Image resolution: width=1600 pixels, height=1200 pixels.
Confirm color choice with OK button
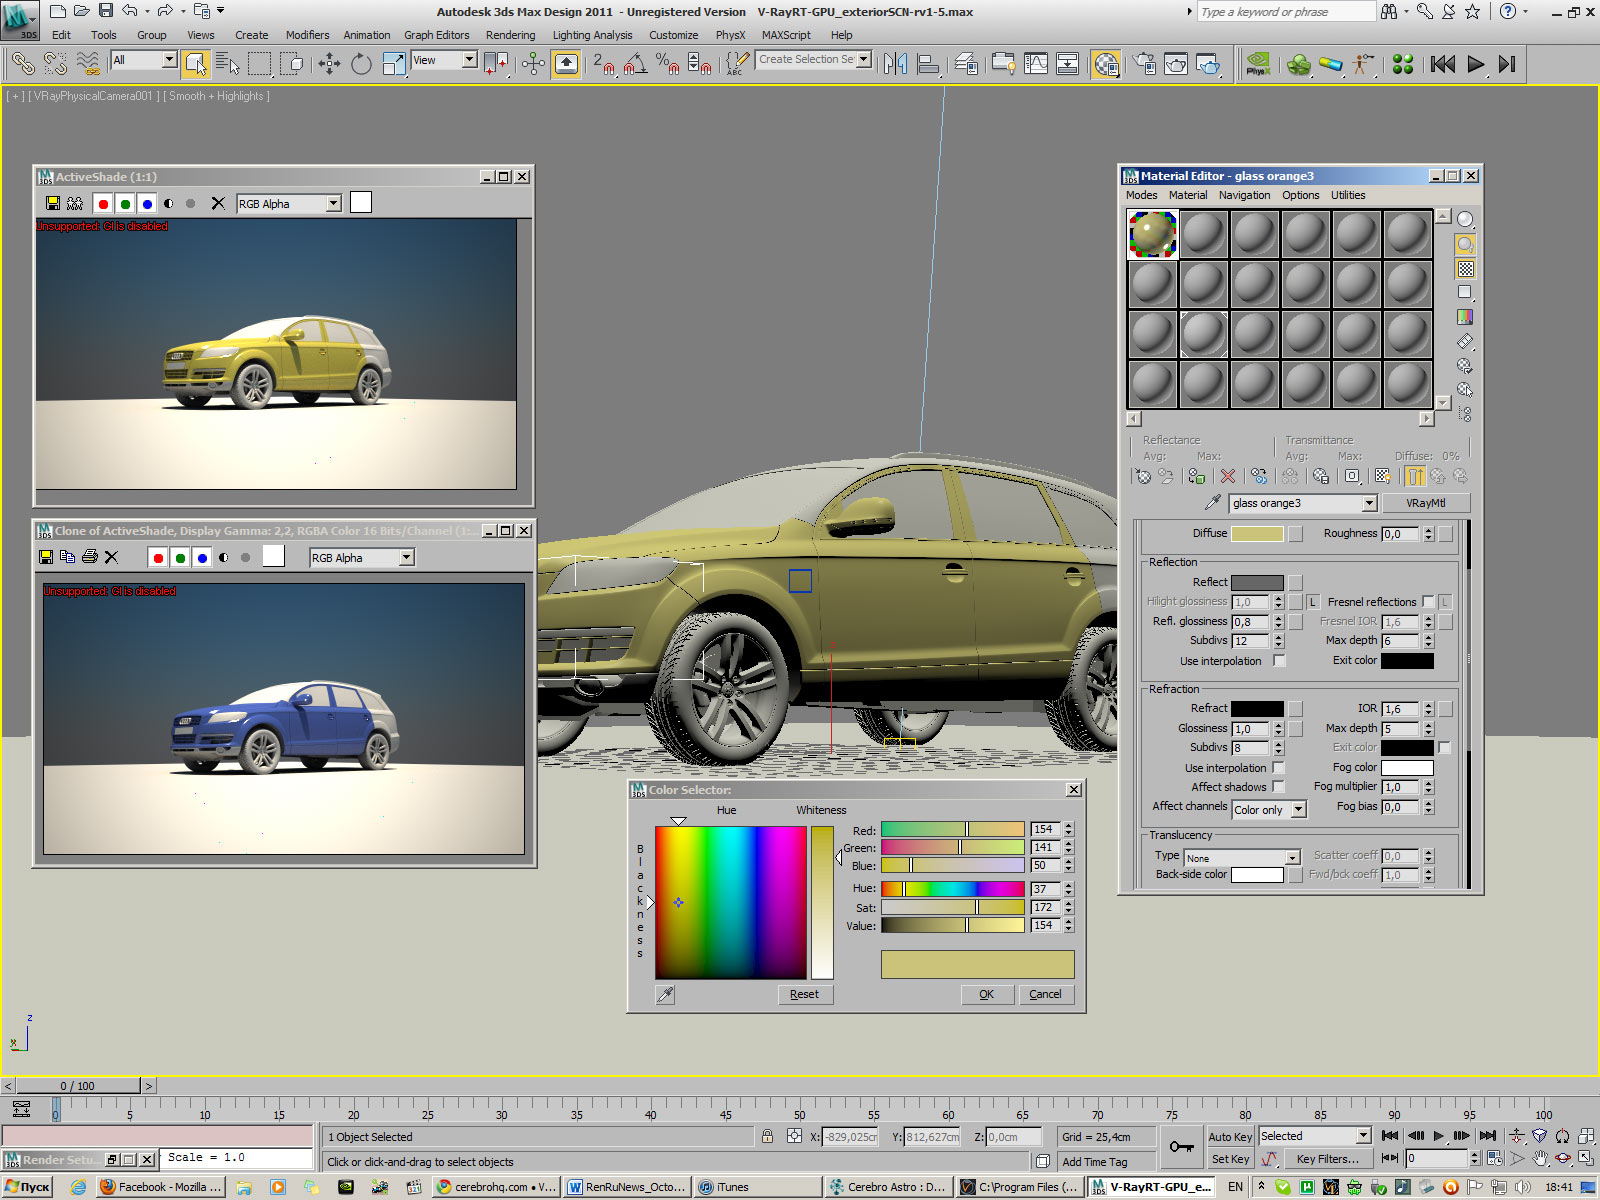[x=986, y=994]
